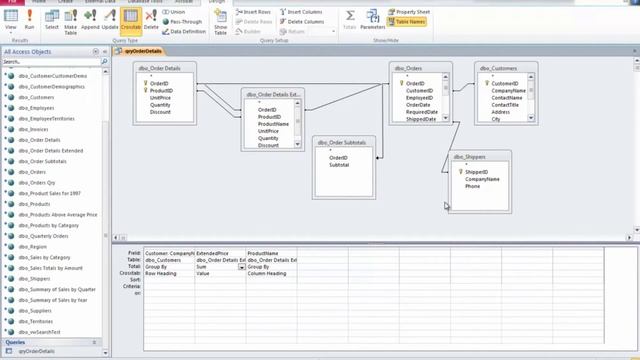This screenshot has width=640, height=360.
Task: Open dbo_Product Sales for 1997 item
Action: coord(49,193)
